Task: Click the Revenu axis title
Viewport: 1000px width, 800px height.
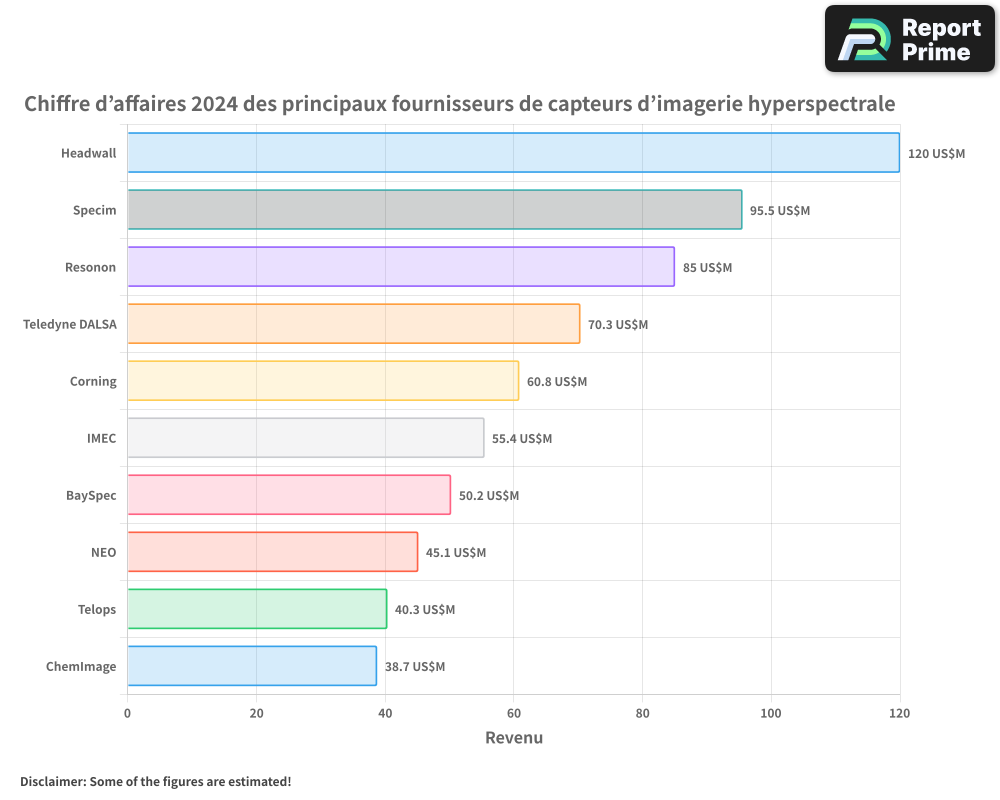Action: coord(513,738)
